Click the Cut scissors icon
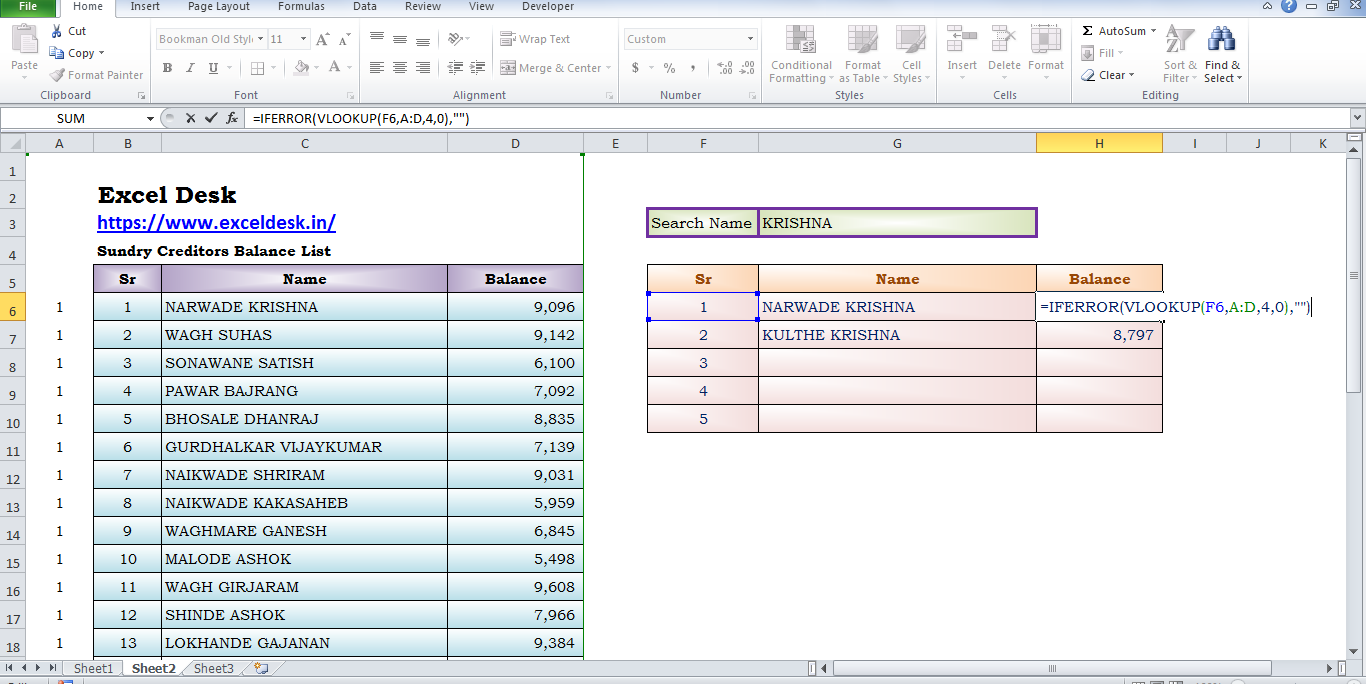The width and height of the screenshot is (1366, 684). 56,31
